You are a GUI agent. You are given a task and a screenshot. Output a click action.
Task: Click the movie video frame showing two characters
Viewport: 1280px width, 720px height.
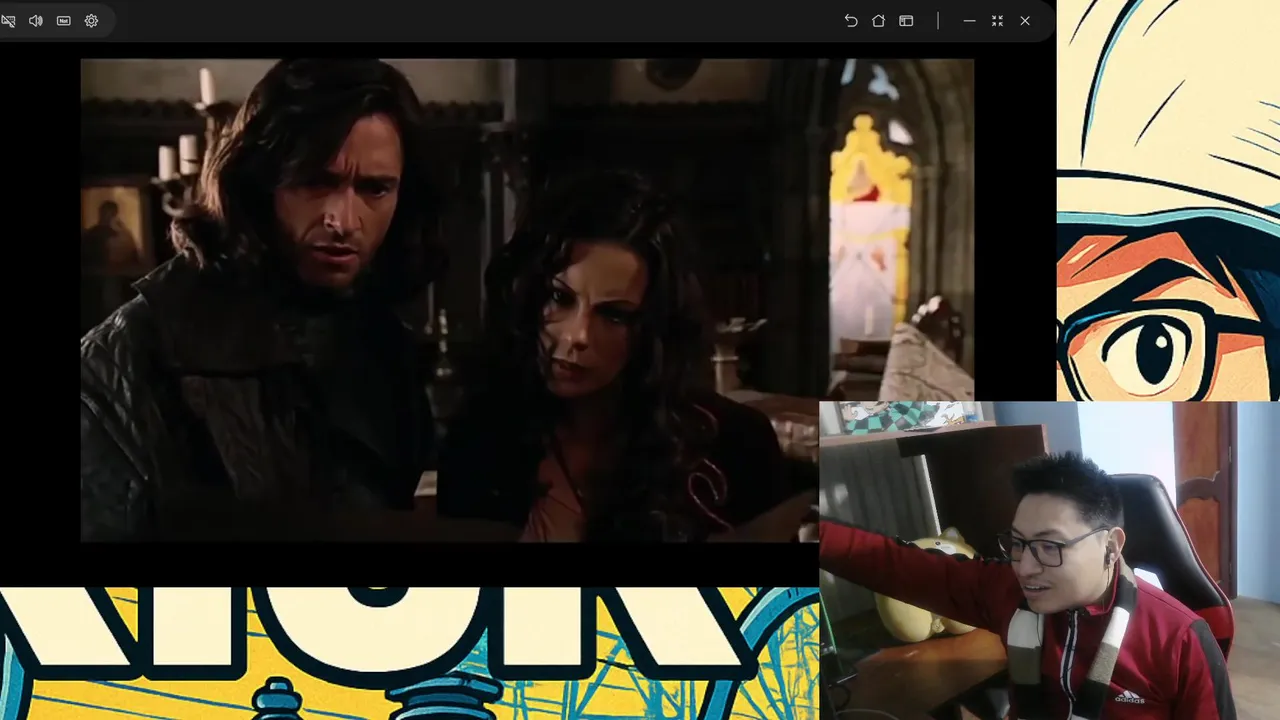coord(527,300)
